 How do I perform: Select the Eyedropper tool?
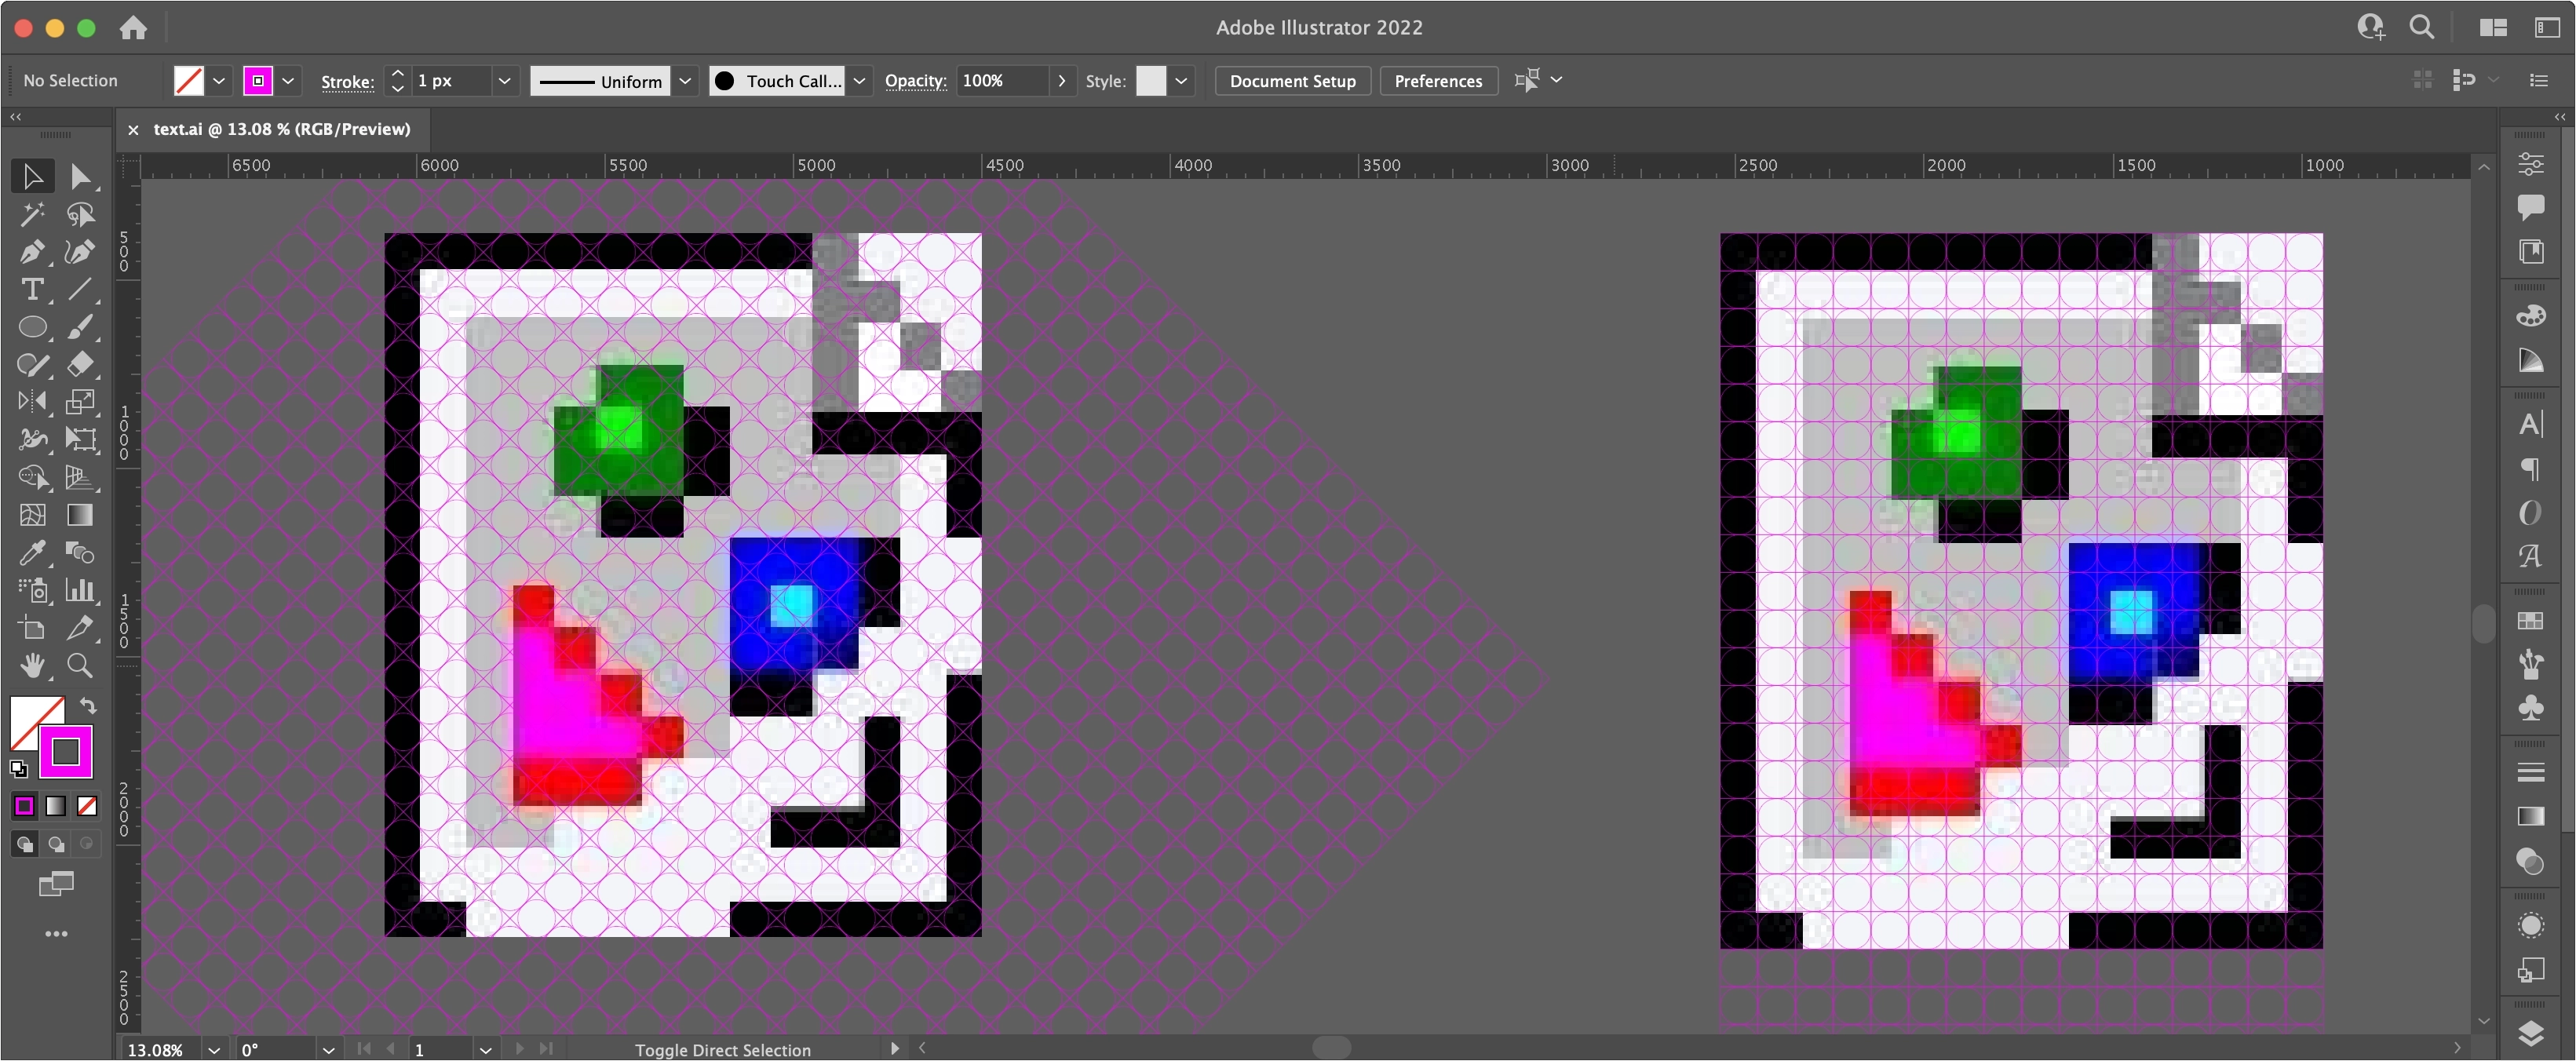tap(32, 553)
